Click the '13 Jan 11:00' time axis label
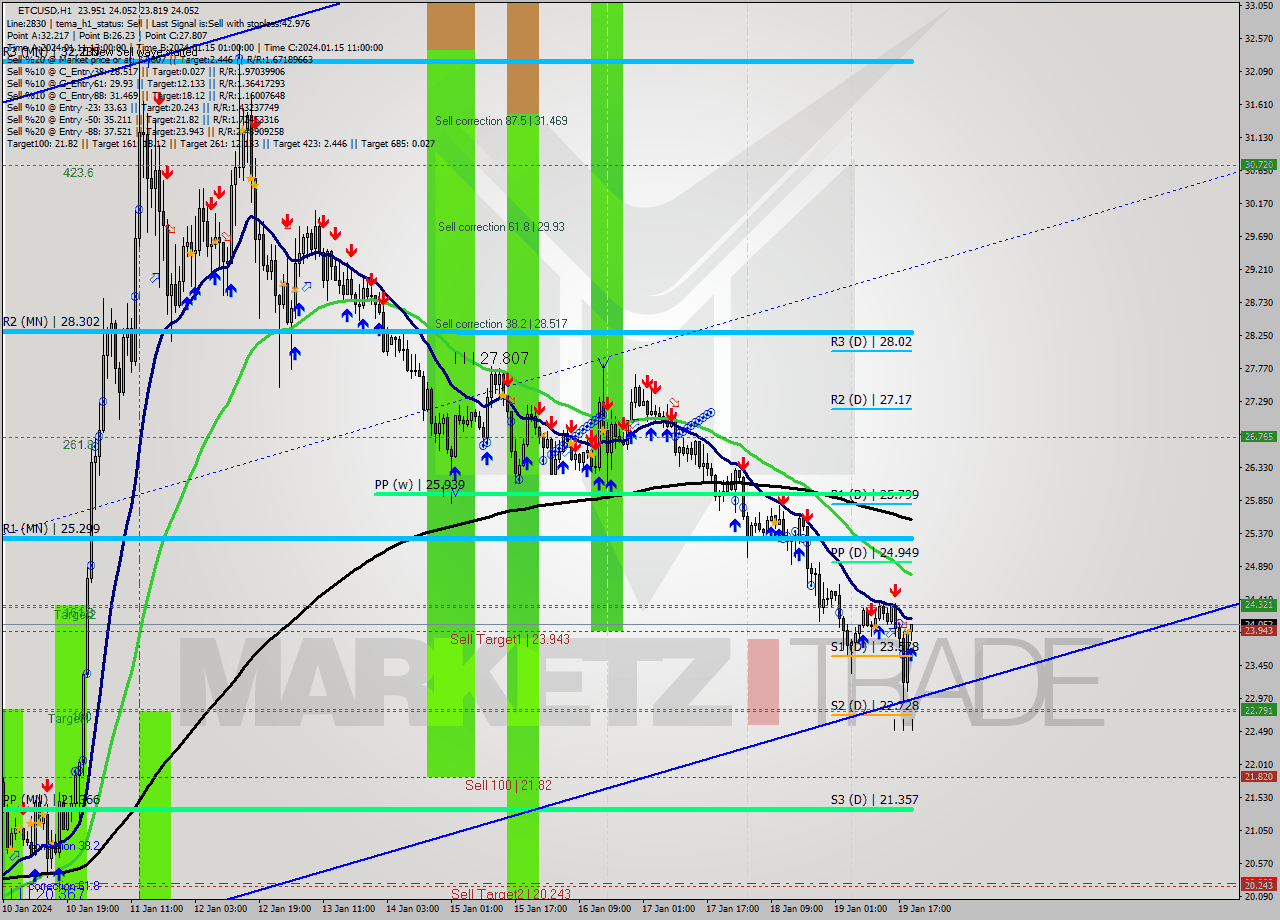 coord(350,910)
